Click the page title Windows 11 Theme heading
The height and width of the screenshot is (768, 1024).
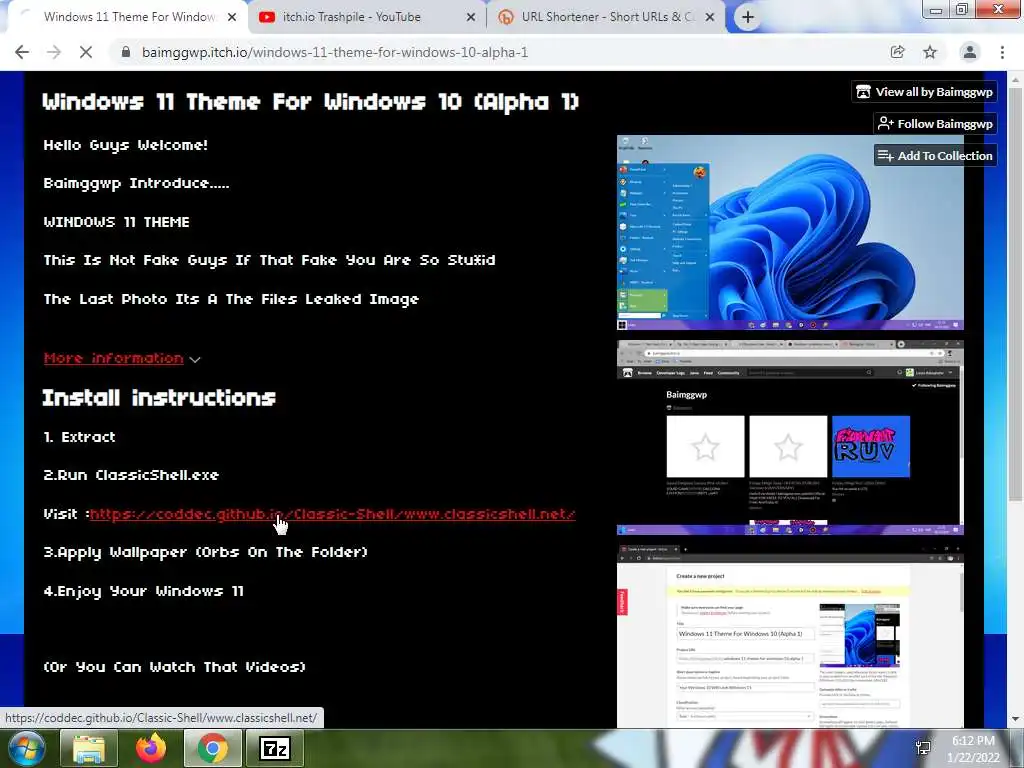[311, 103]
